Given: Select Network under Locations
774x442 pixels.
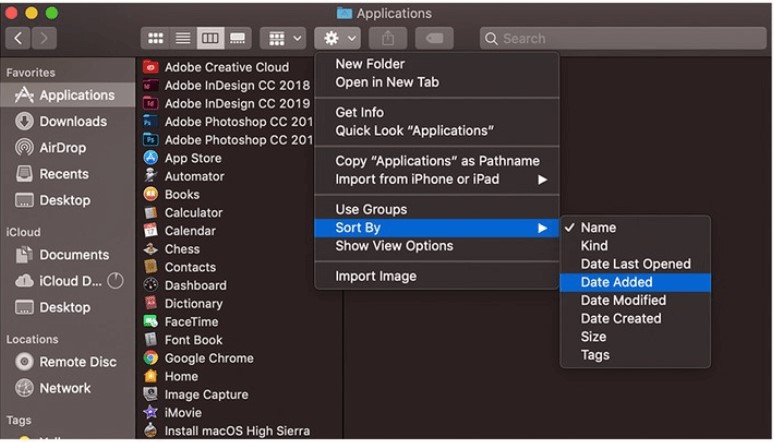Looking at the screenshot, I should click(x=68, y=388).
